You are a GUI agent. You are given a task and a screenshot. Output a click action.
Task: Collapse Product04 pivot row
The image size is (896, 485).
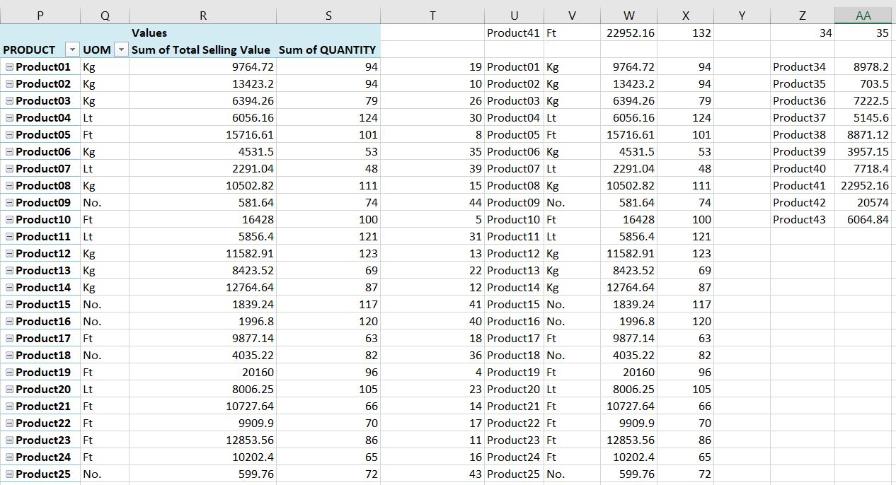[x=9, y=118]
